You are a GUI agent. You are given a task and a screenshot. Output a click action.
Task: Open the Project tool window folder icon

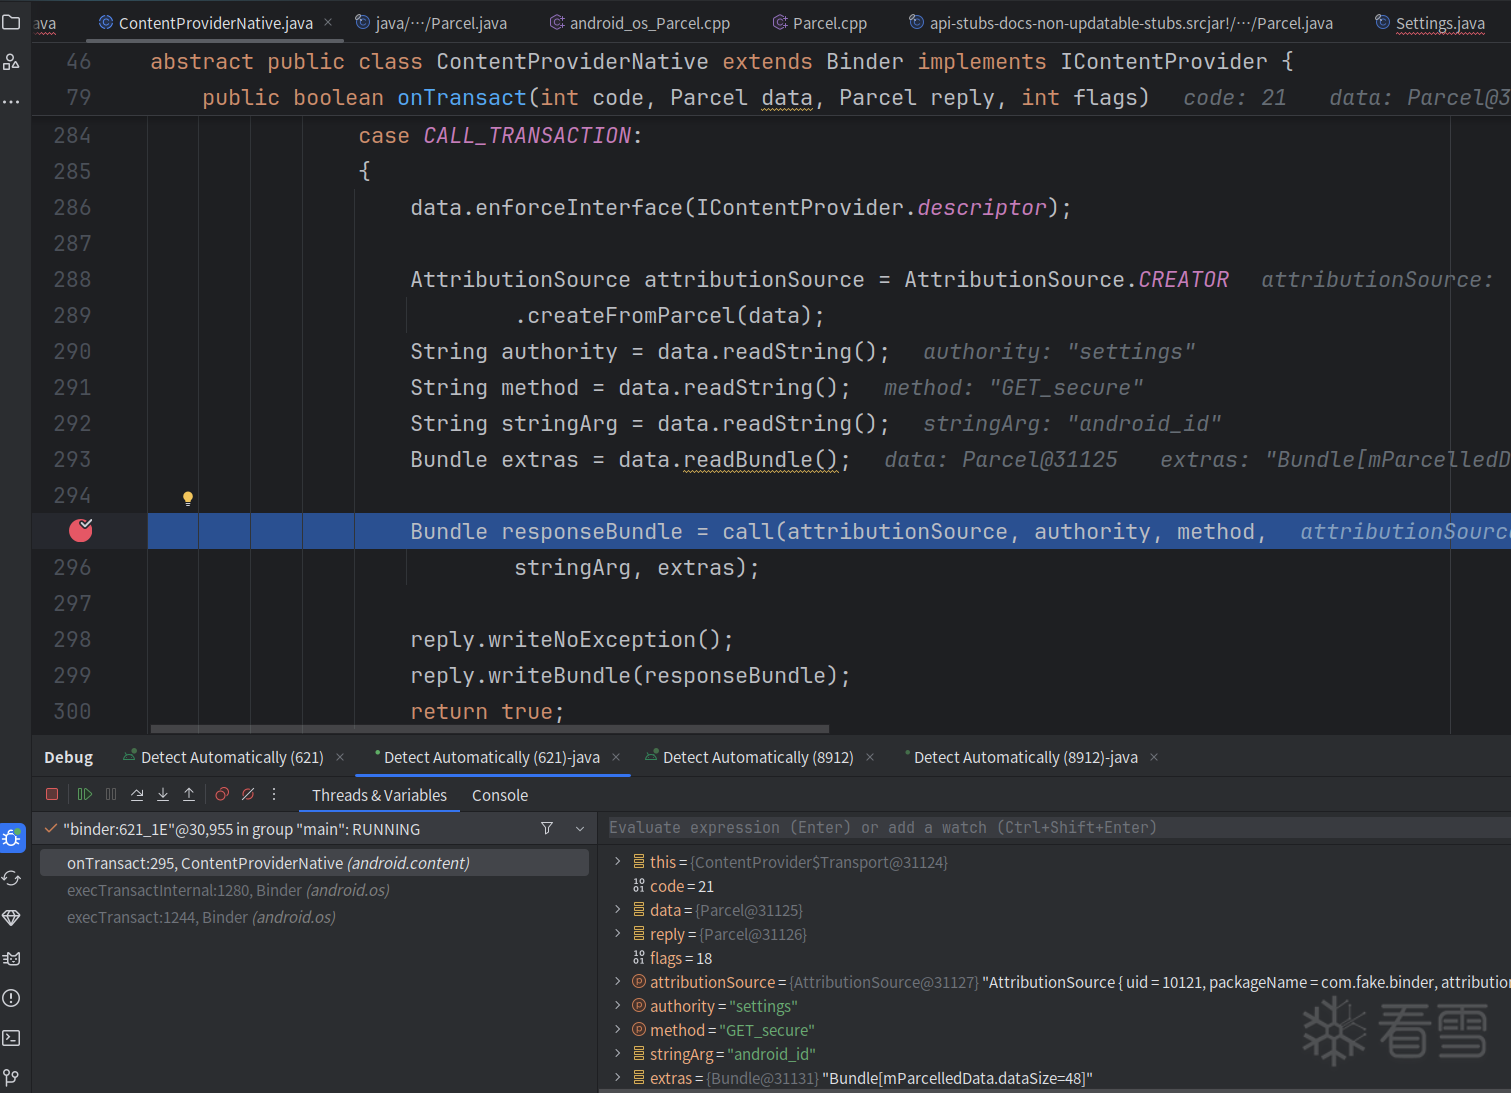tap(11, 22)
